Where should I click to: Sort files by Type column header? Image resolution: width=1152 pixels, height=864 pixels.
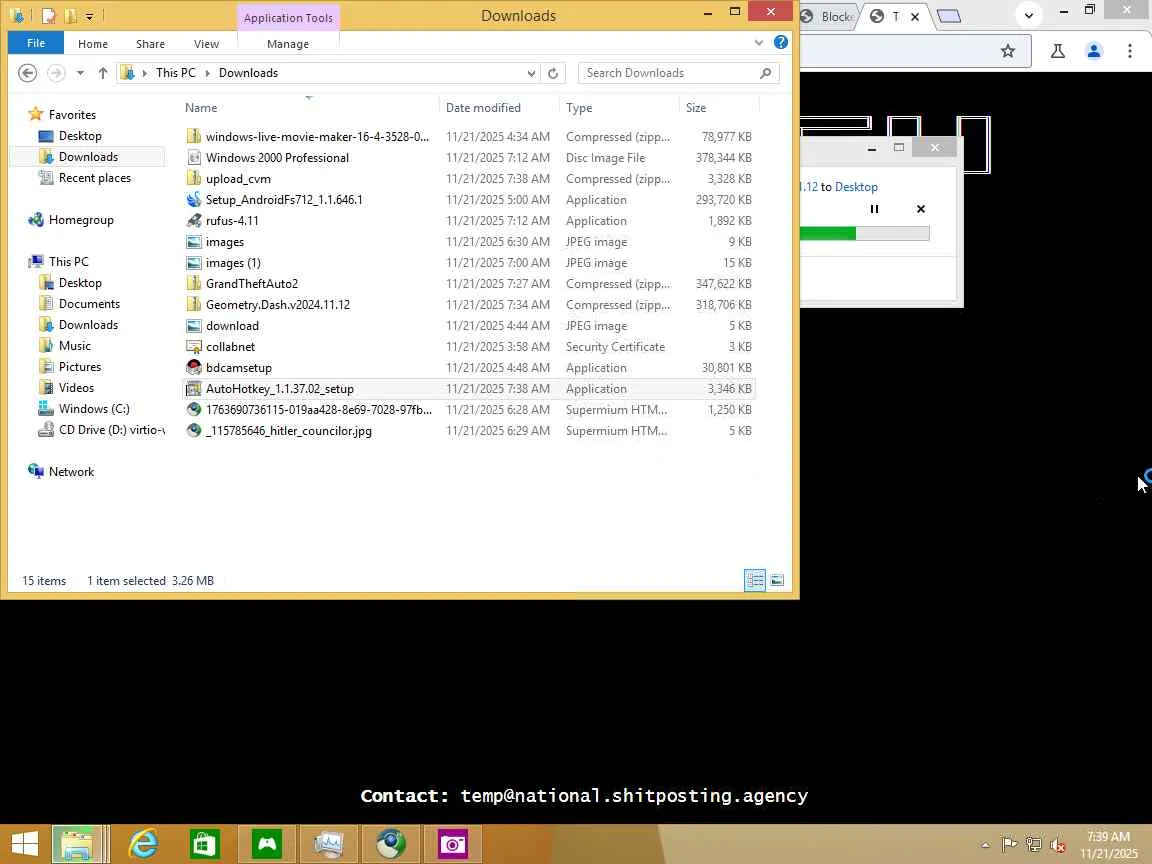coord(579,108)
